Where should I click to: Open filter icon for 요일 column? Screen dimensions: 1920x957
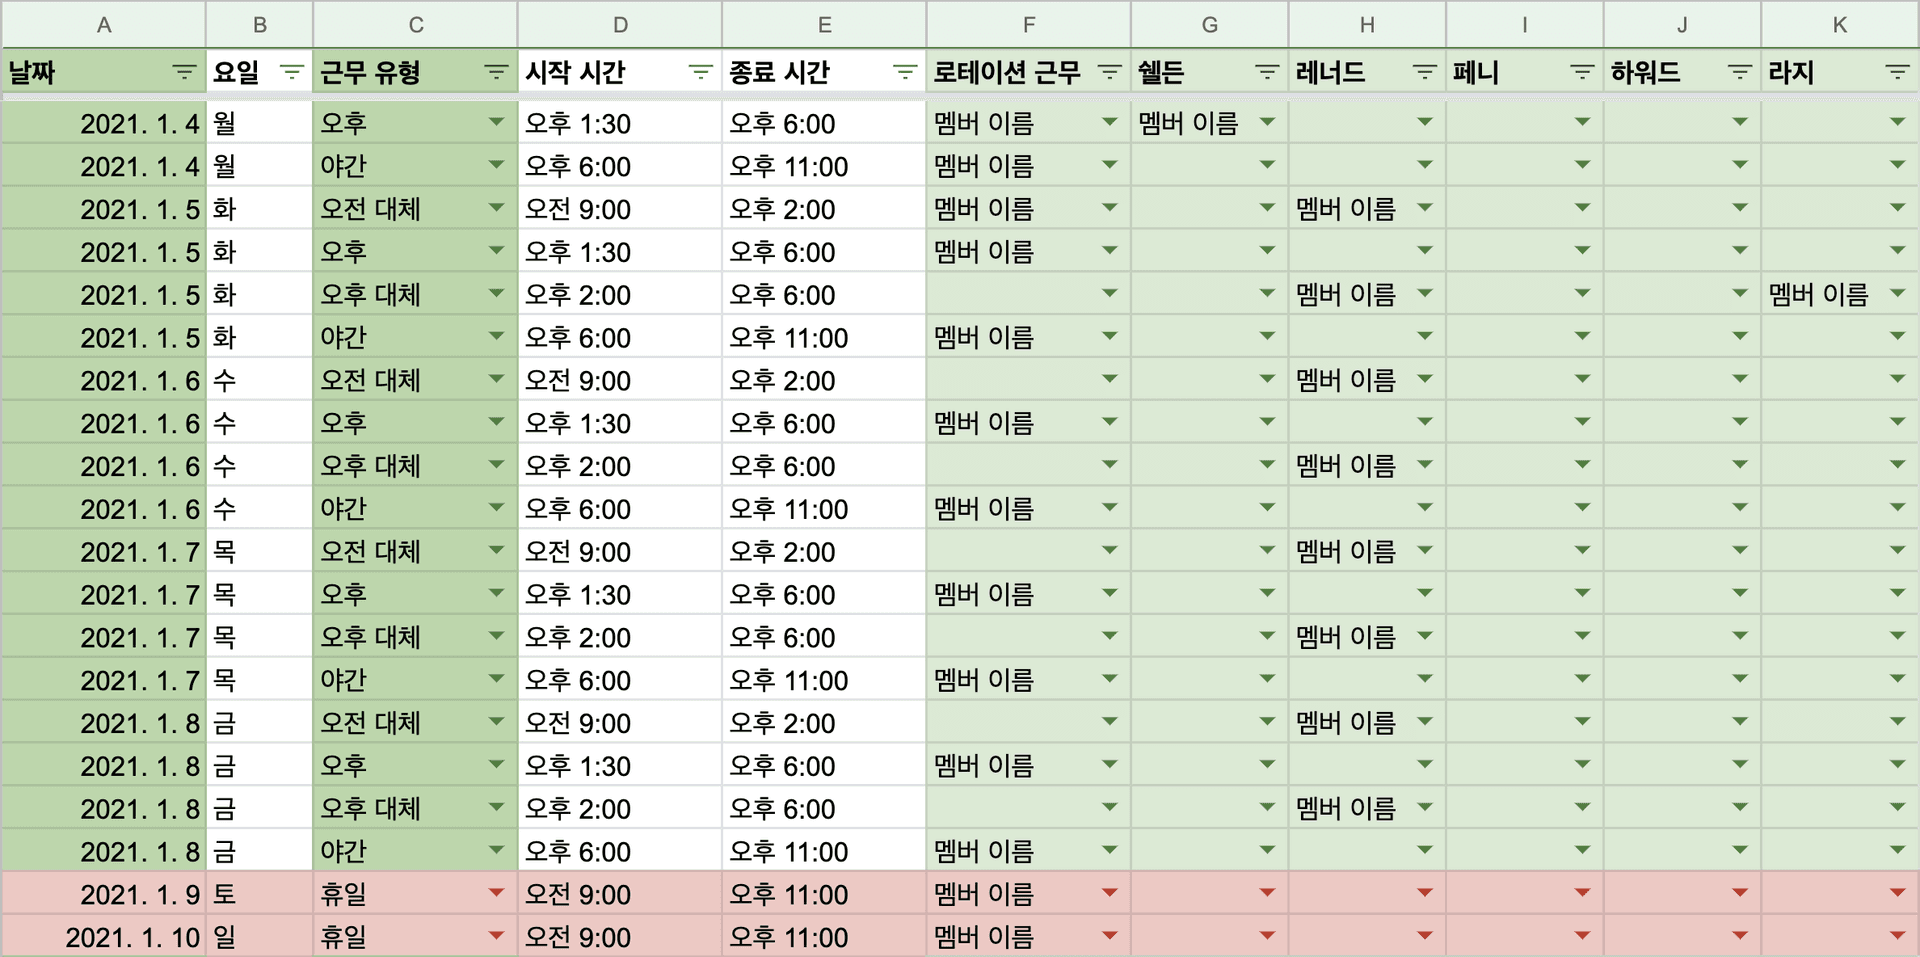click(291, 72)
